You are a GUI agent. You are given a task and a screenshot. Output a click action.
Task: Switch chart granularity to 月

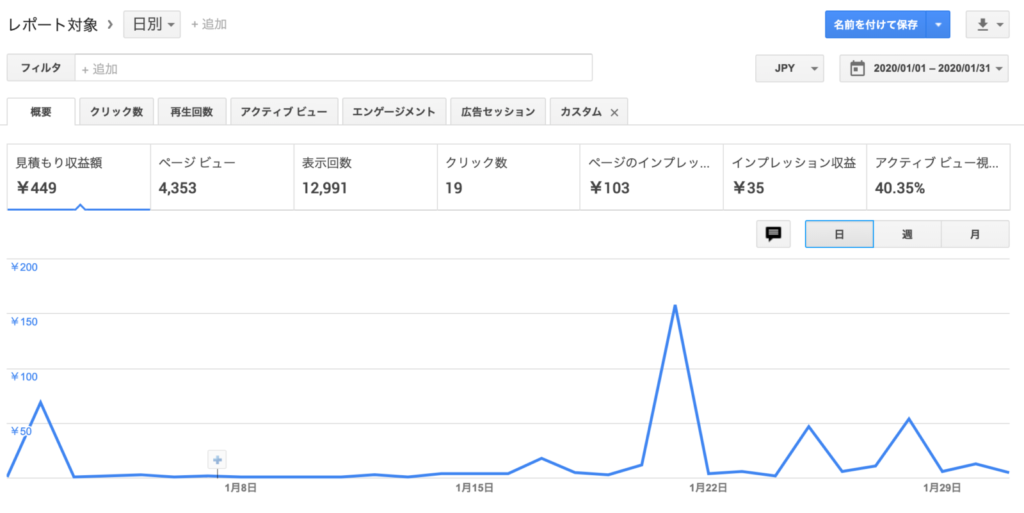coord(975,234)
